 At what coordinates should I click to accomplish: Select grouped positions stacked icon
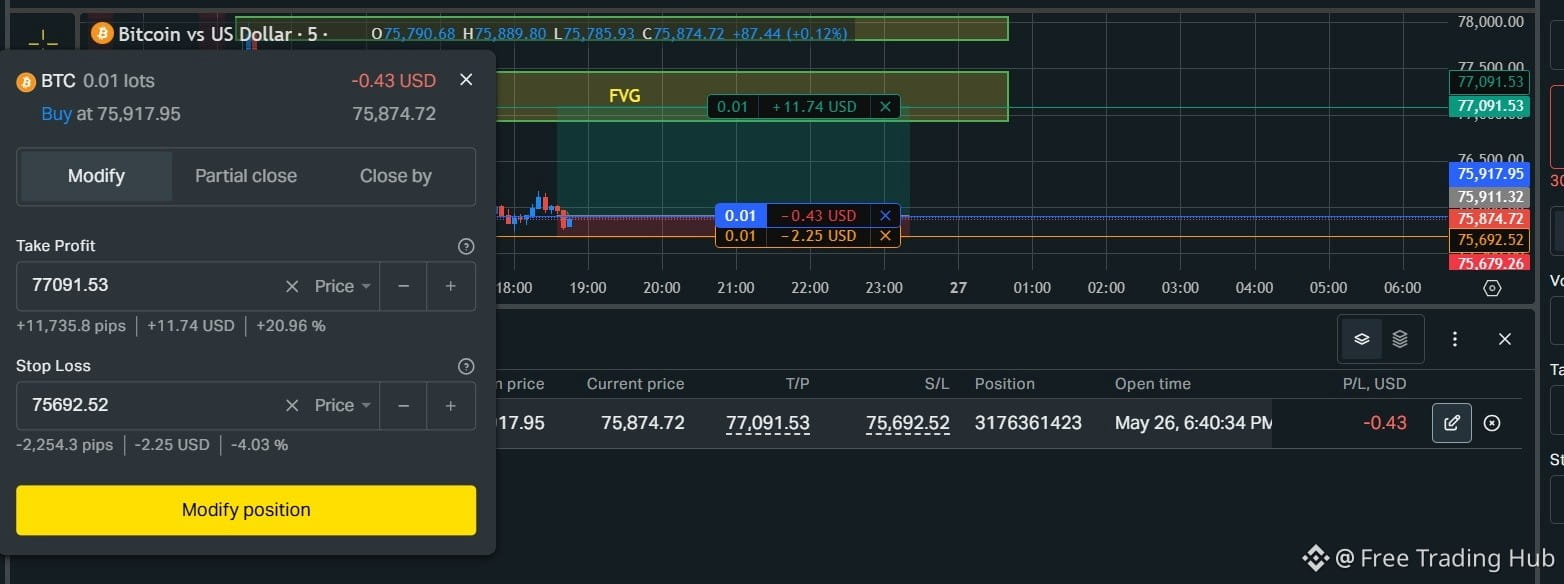pyautogui.click(x=1400, y=339)
